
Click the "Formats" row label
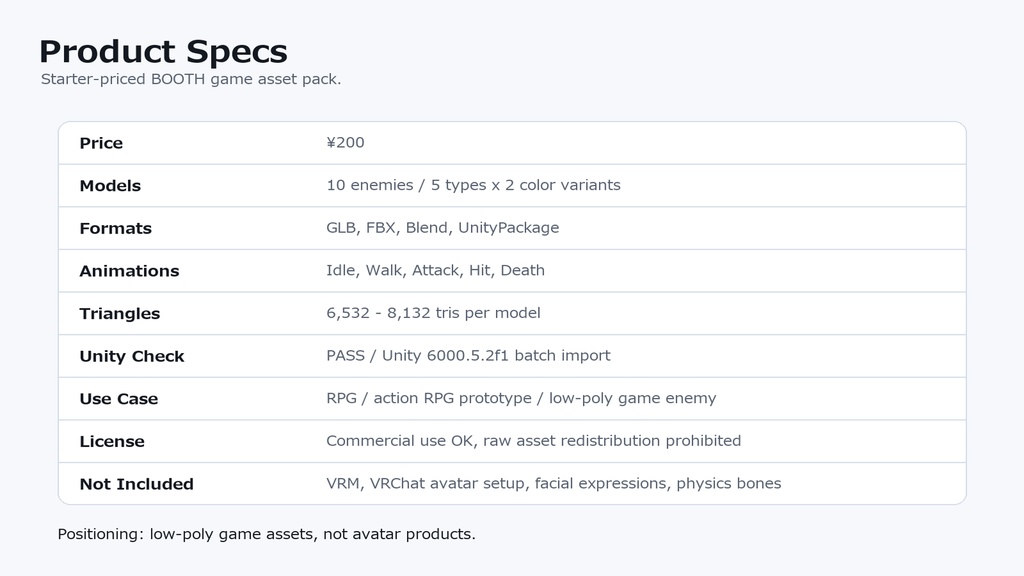coord(116,228)
